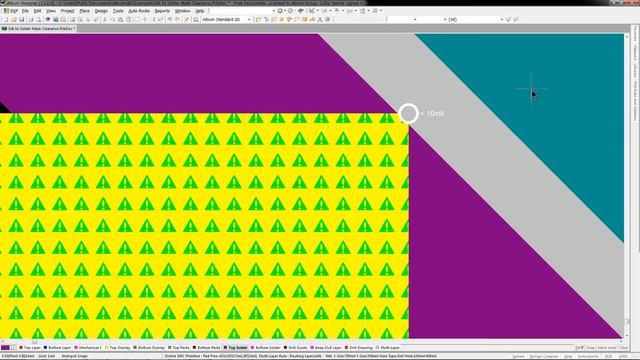640x360 pixels.
Task: Open Print Preview from the toolbar
Action: pos(39,20)
